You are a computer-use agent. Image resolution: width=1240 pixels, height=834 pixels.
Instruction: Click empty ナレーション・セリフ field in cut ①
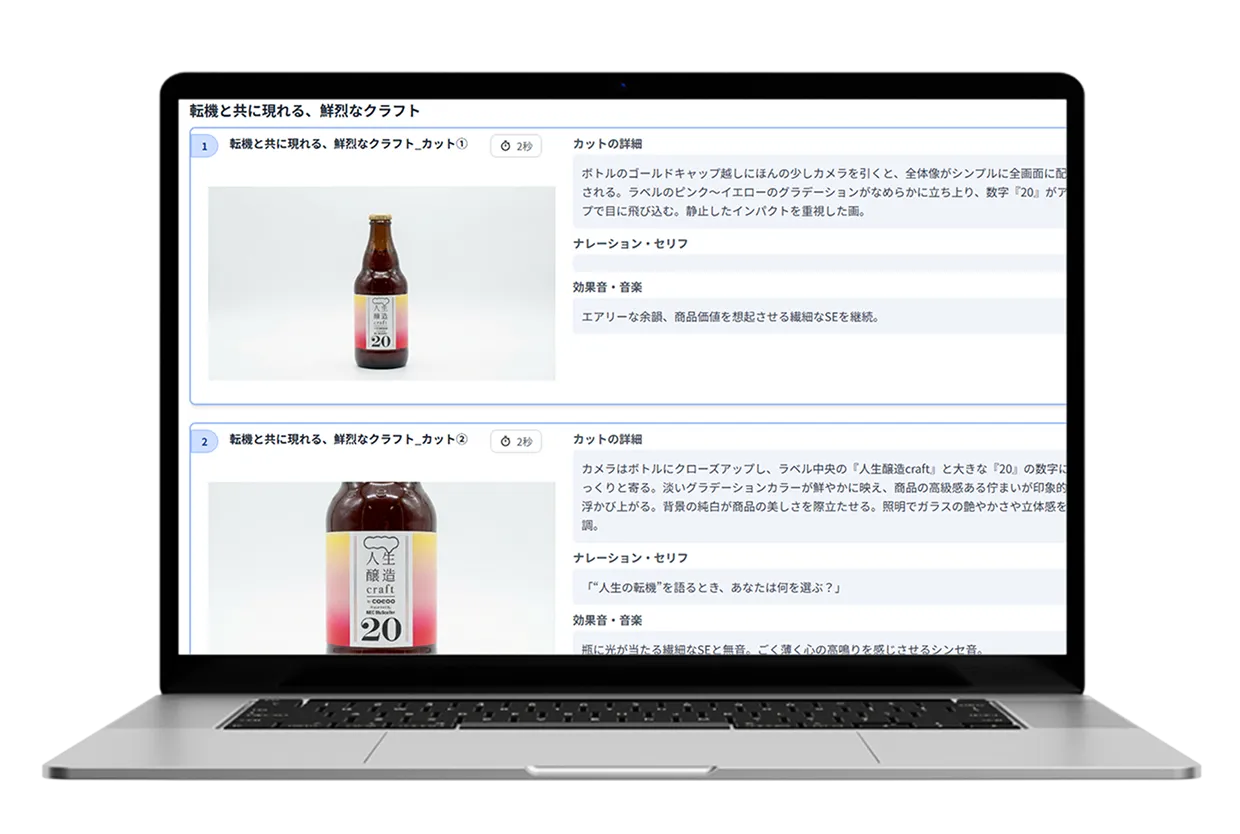coord(819,263)
